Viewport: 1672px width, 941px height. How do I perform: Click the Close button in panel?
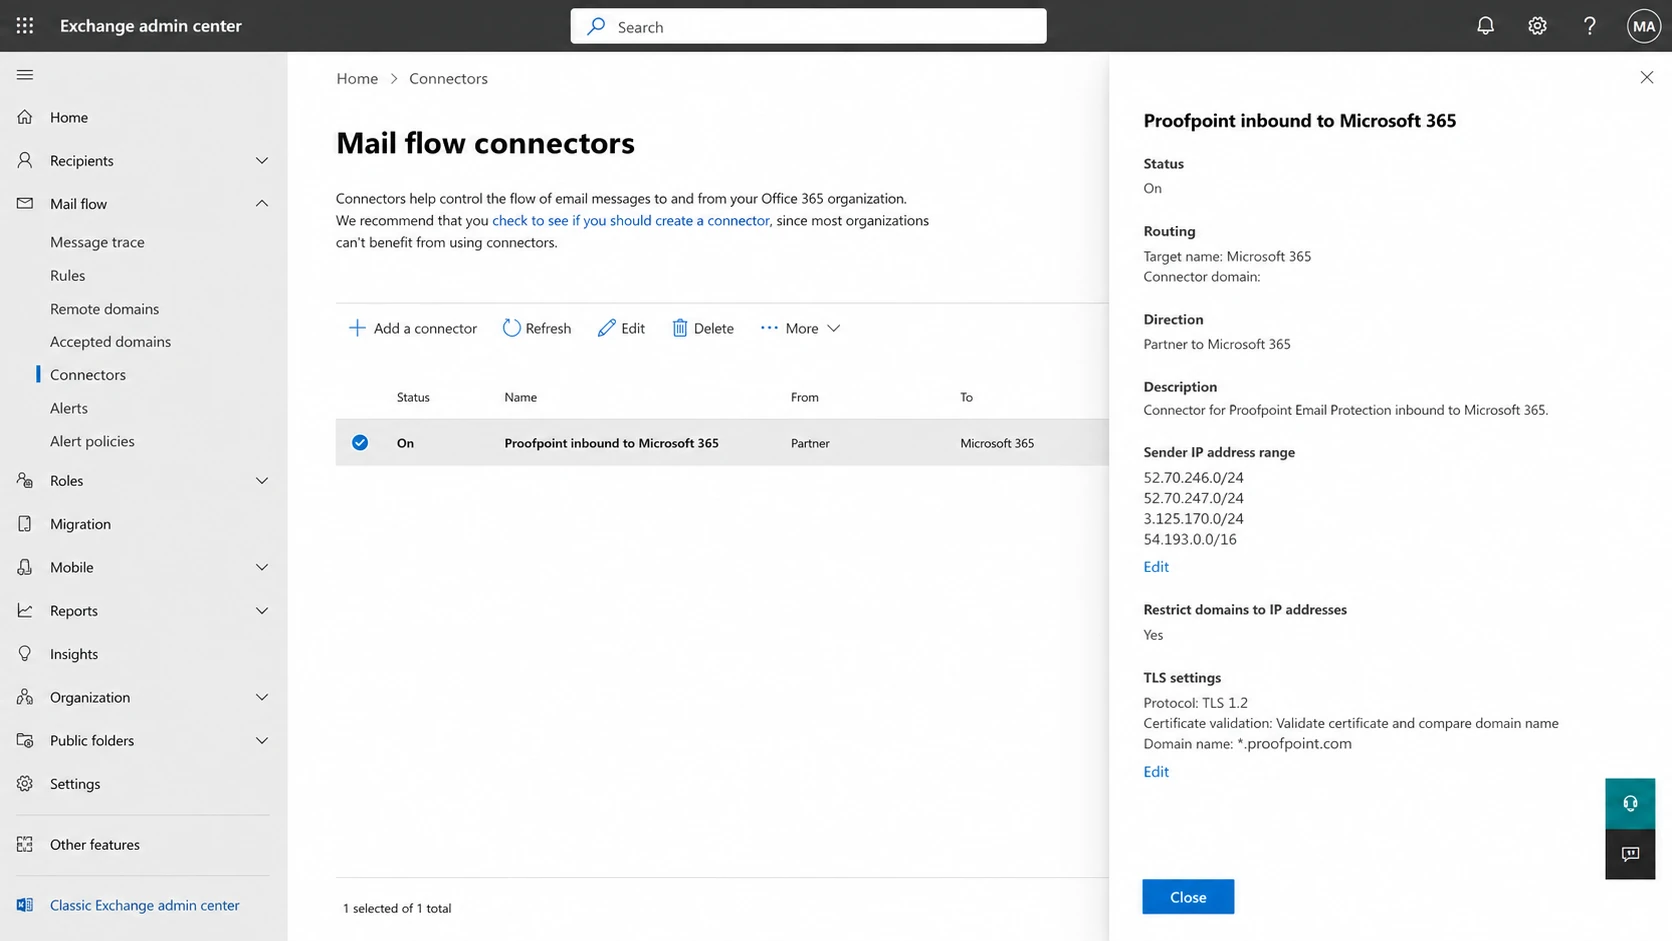(x=1188, y=897)
